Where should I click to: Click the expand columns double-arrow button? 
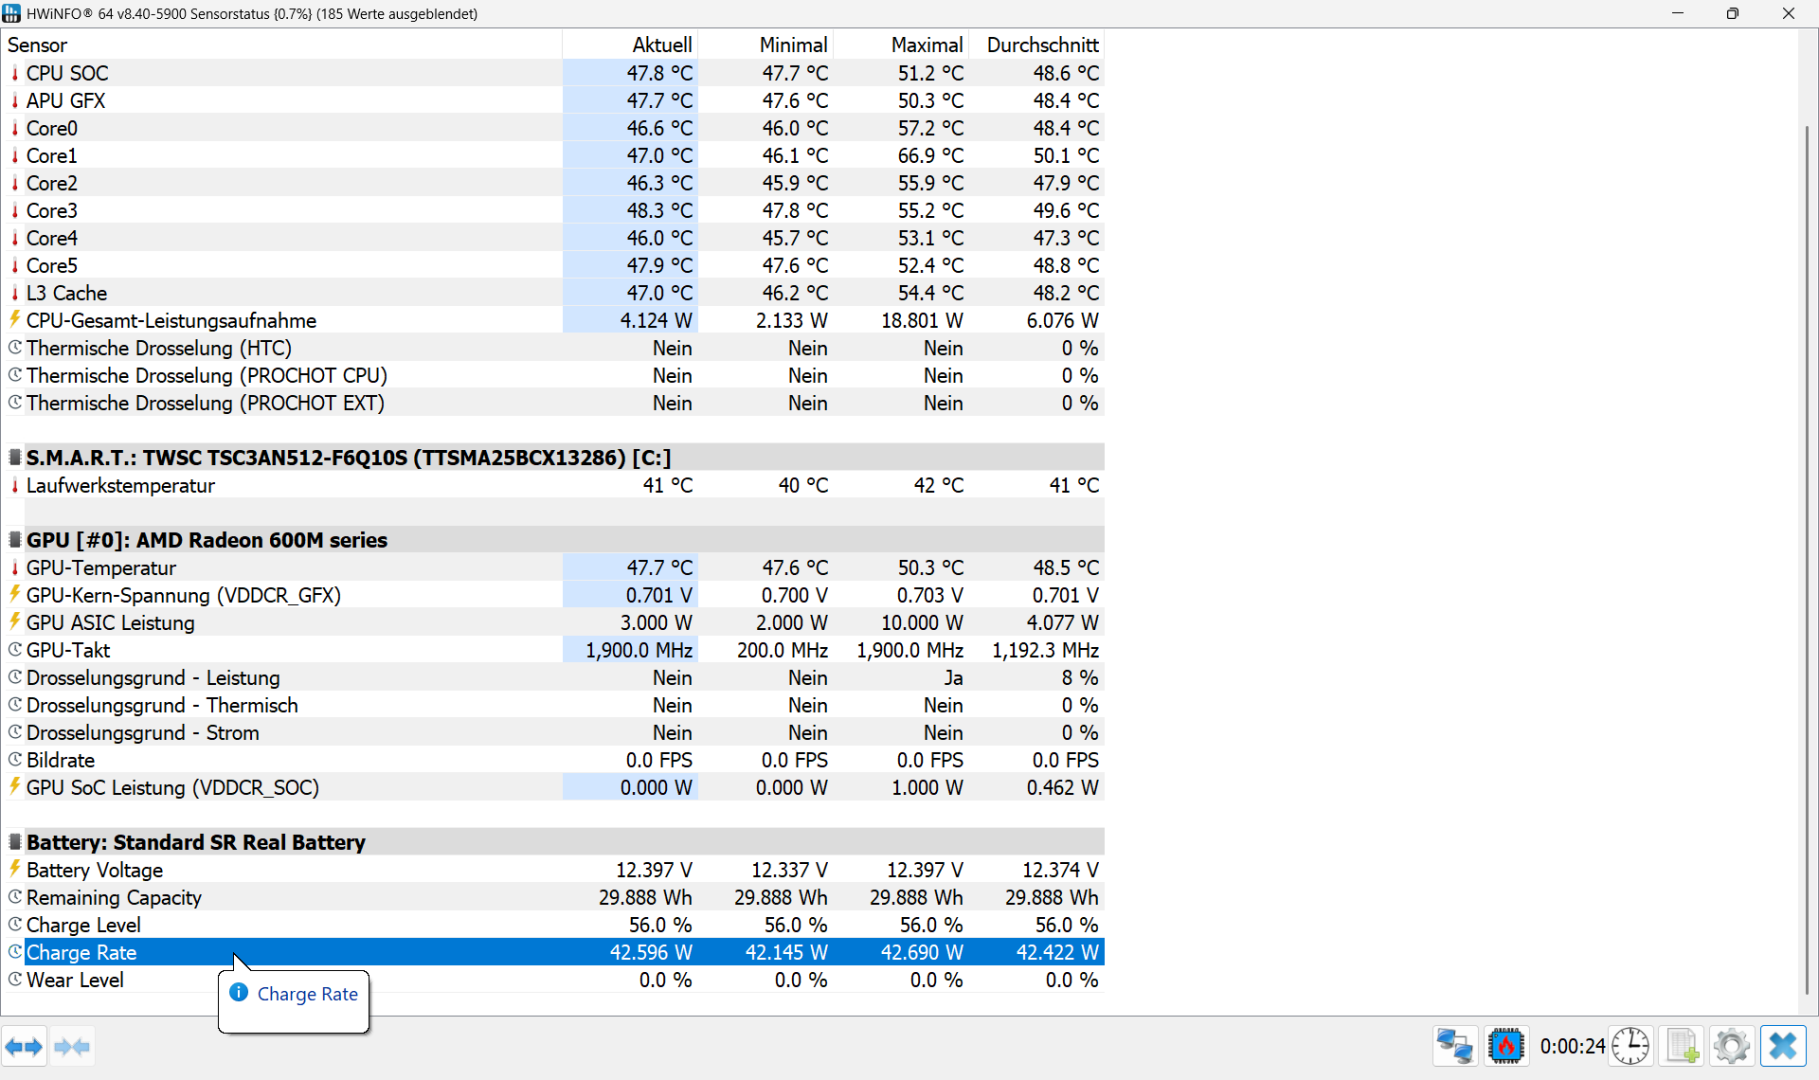coord(24,1047)
